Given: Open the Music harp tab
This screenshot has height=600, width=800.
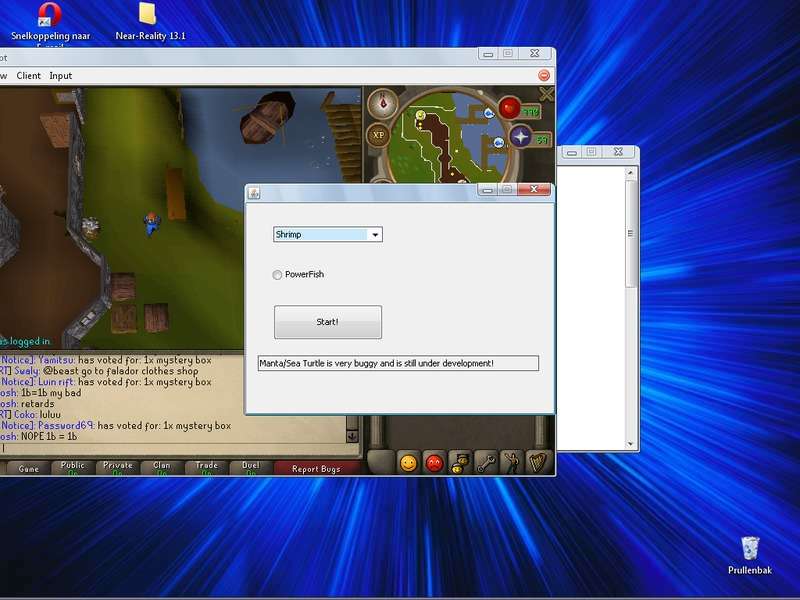Looking at the screenshot, I should [x=536, y=463].
